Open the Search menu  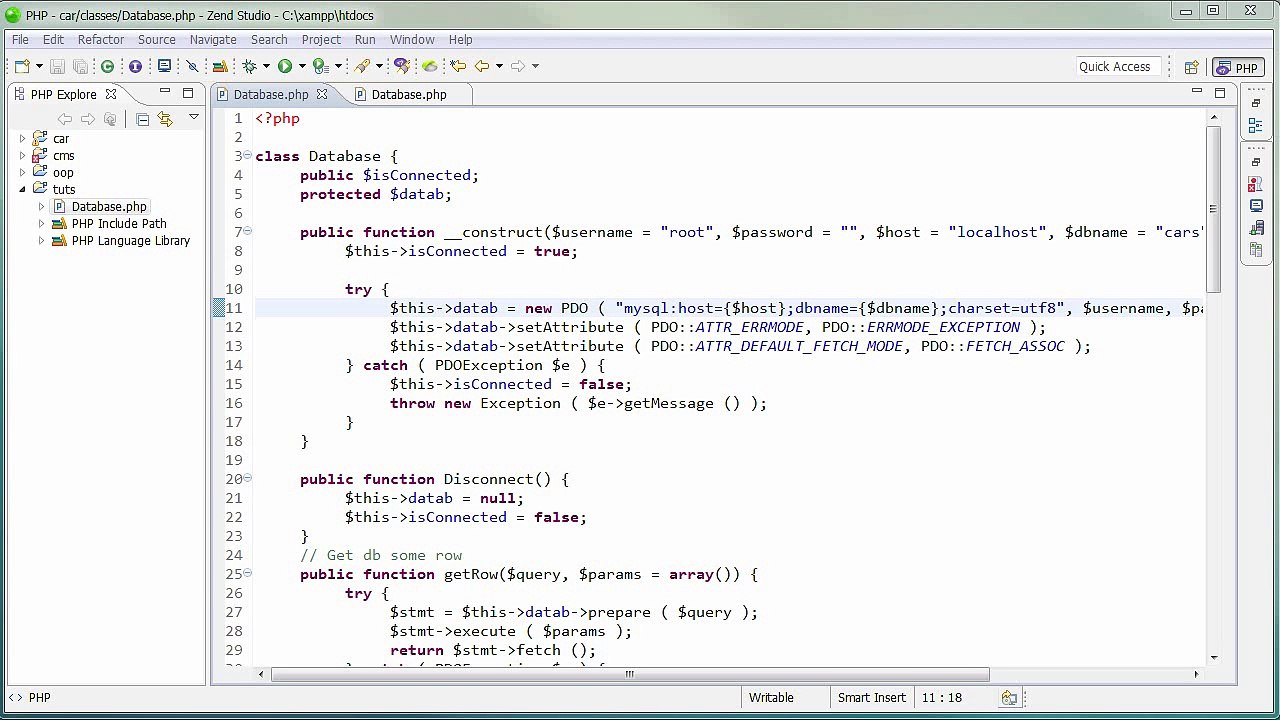tap(269, 40)
